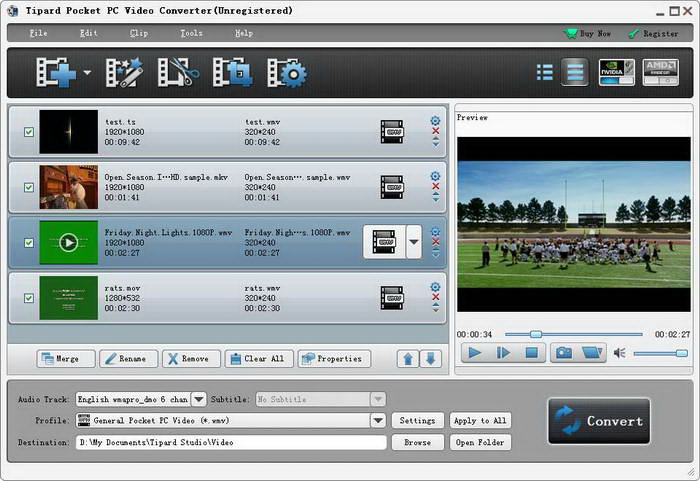Open the Add Video dropdown arrow
700x481 pixels.
(x=87, y=72)
